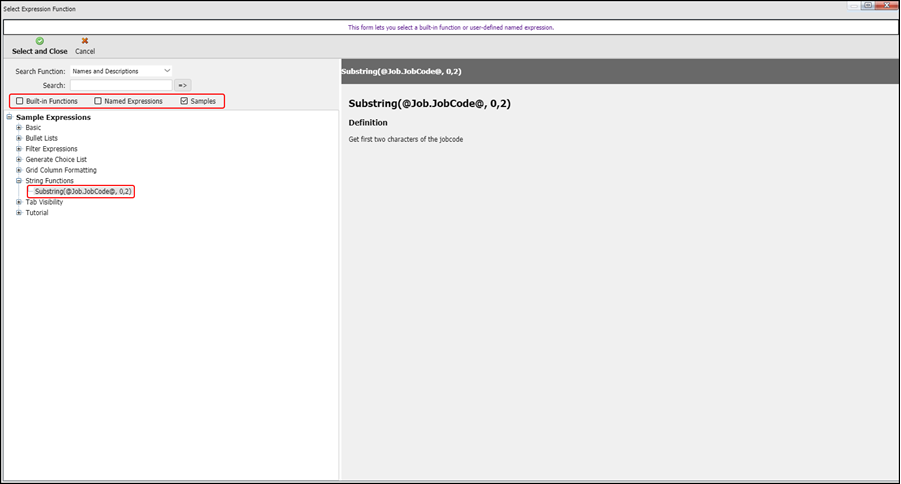Collapse the Sample Expressions root node
The width and height of the screenshot is (901, 484).
point(9,117)
